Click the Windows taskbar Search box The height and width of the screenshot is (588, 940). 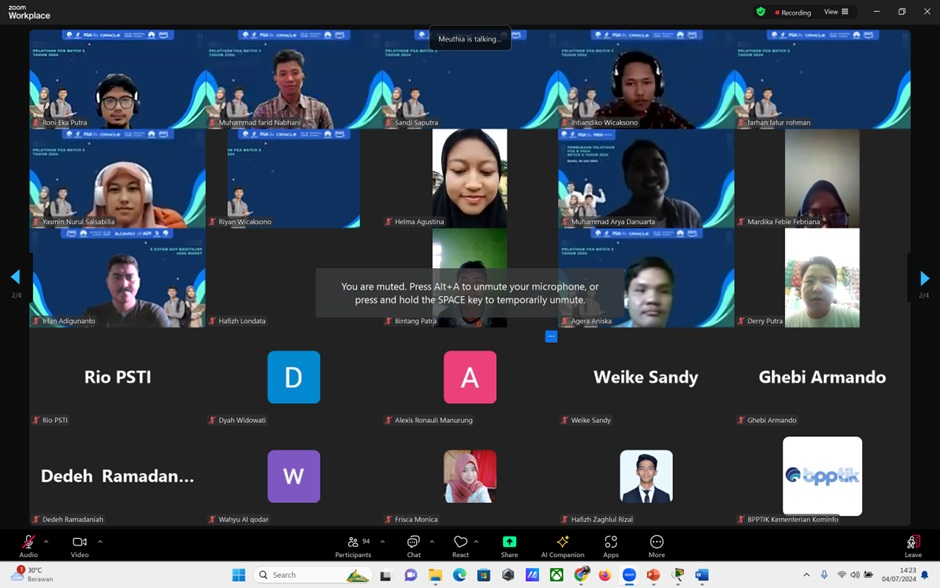pyautogui.click(x=310, y=575)
